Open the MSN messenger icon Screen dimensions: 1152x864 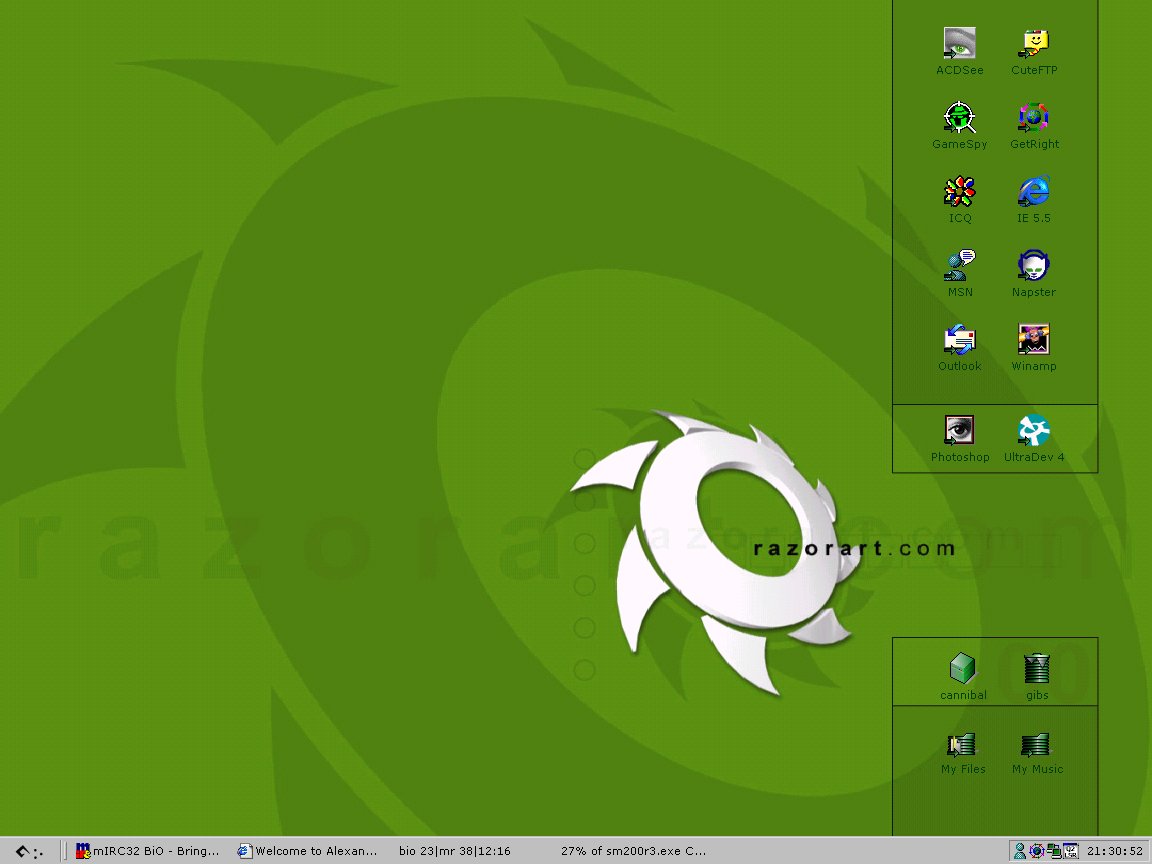pos(959,266)
